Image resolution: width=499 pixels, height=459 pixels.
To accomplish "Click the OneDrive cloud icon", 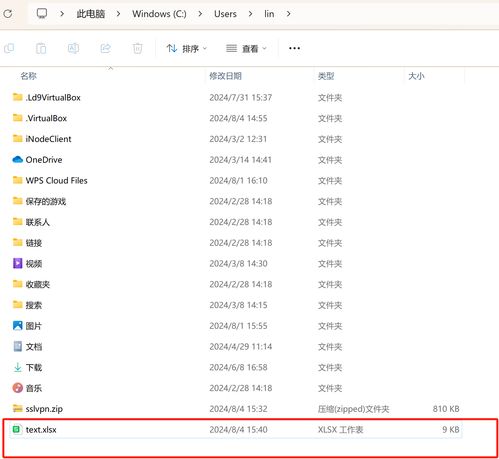I will (x=17, y=159).
